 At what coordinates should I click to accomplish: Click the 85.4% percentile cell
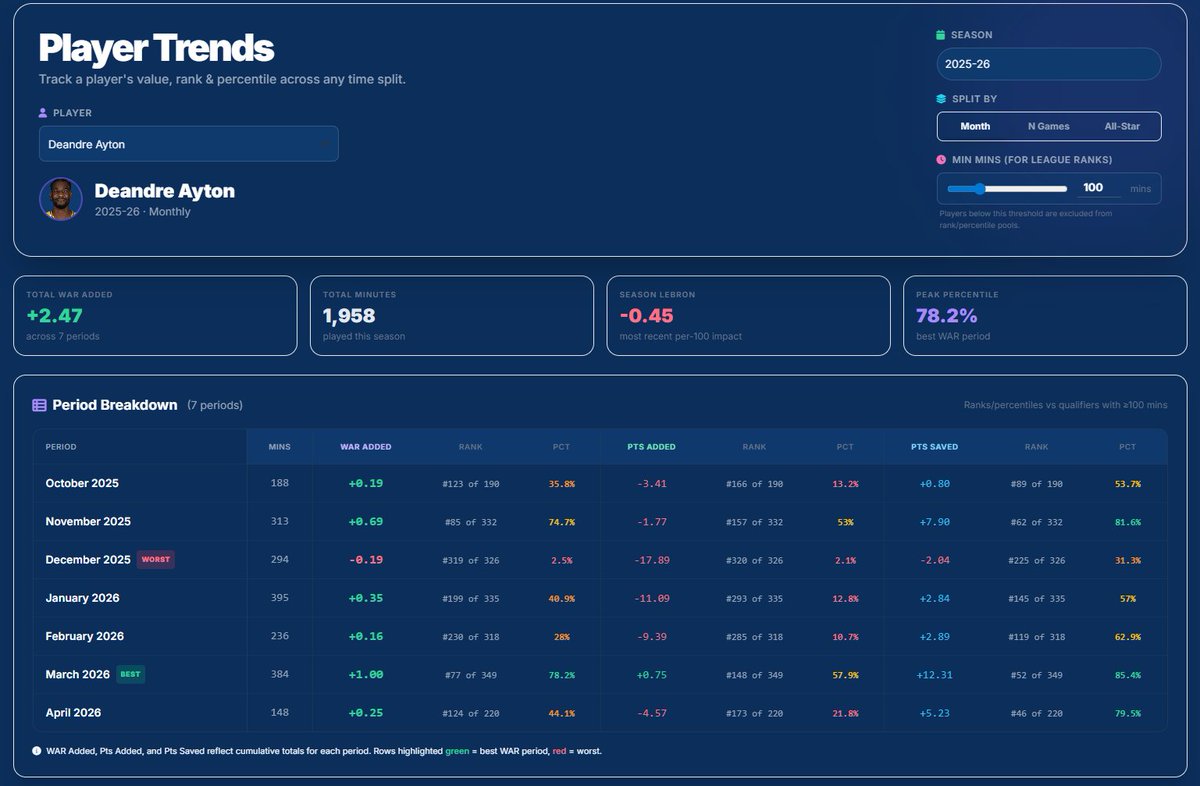tap(1127, 675)
